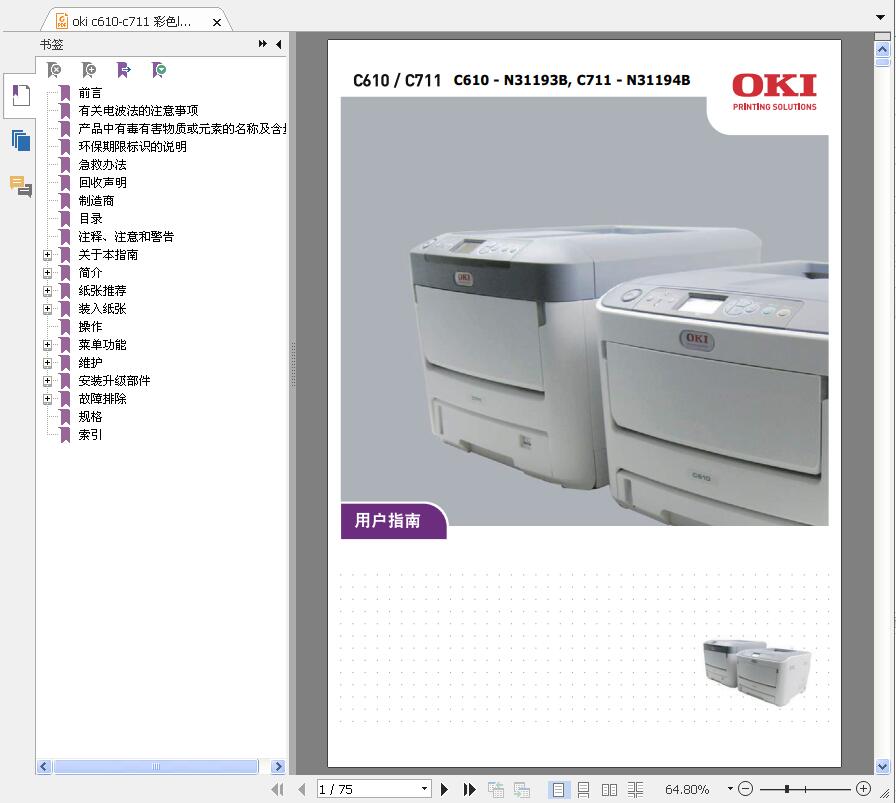896x803 pixels.
Task: Open the 目录 bookmark
Action: pyautogui.click(x=90, y=218)
